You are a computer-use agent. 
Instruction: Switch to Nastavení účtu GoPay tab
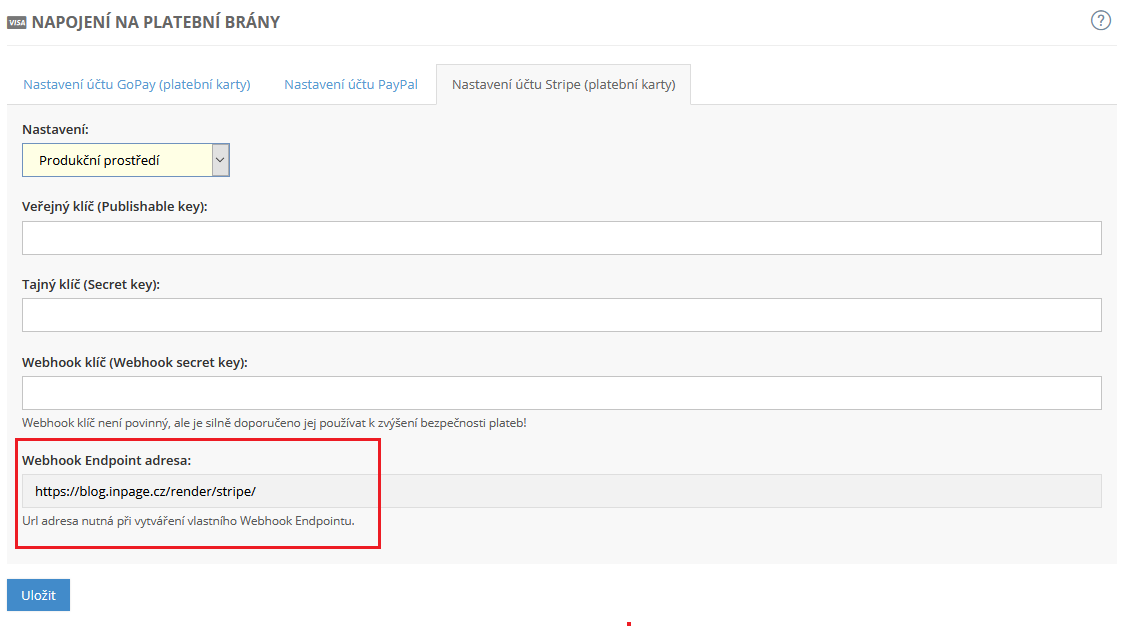[137, 84]
